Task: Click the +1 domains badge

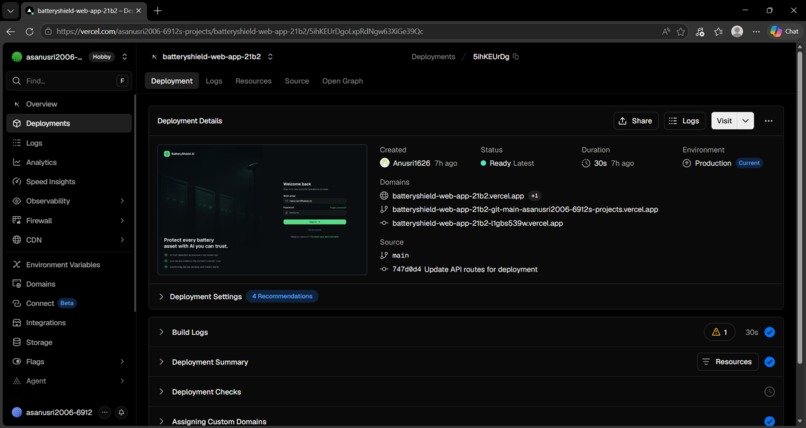Action: coord(535,196)
